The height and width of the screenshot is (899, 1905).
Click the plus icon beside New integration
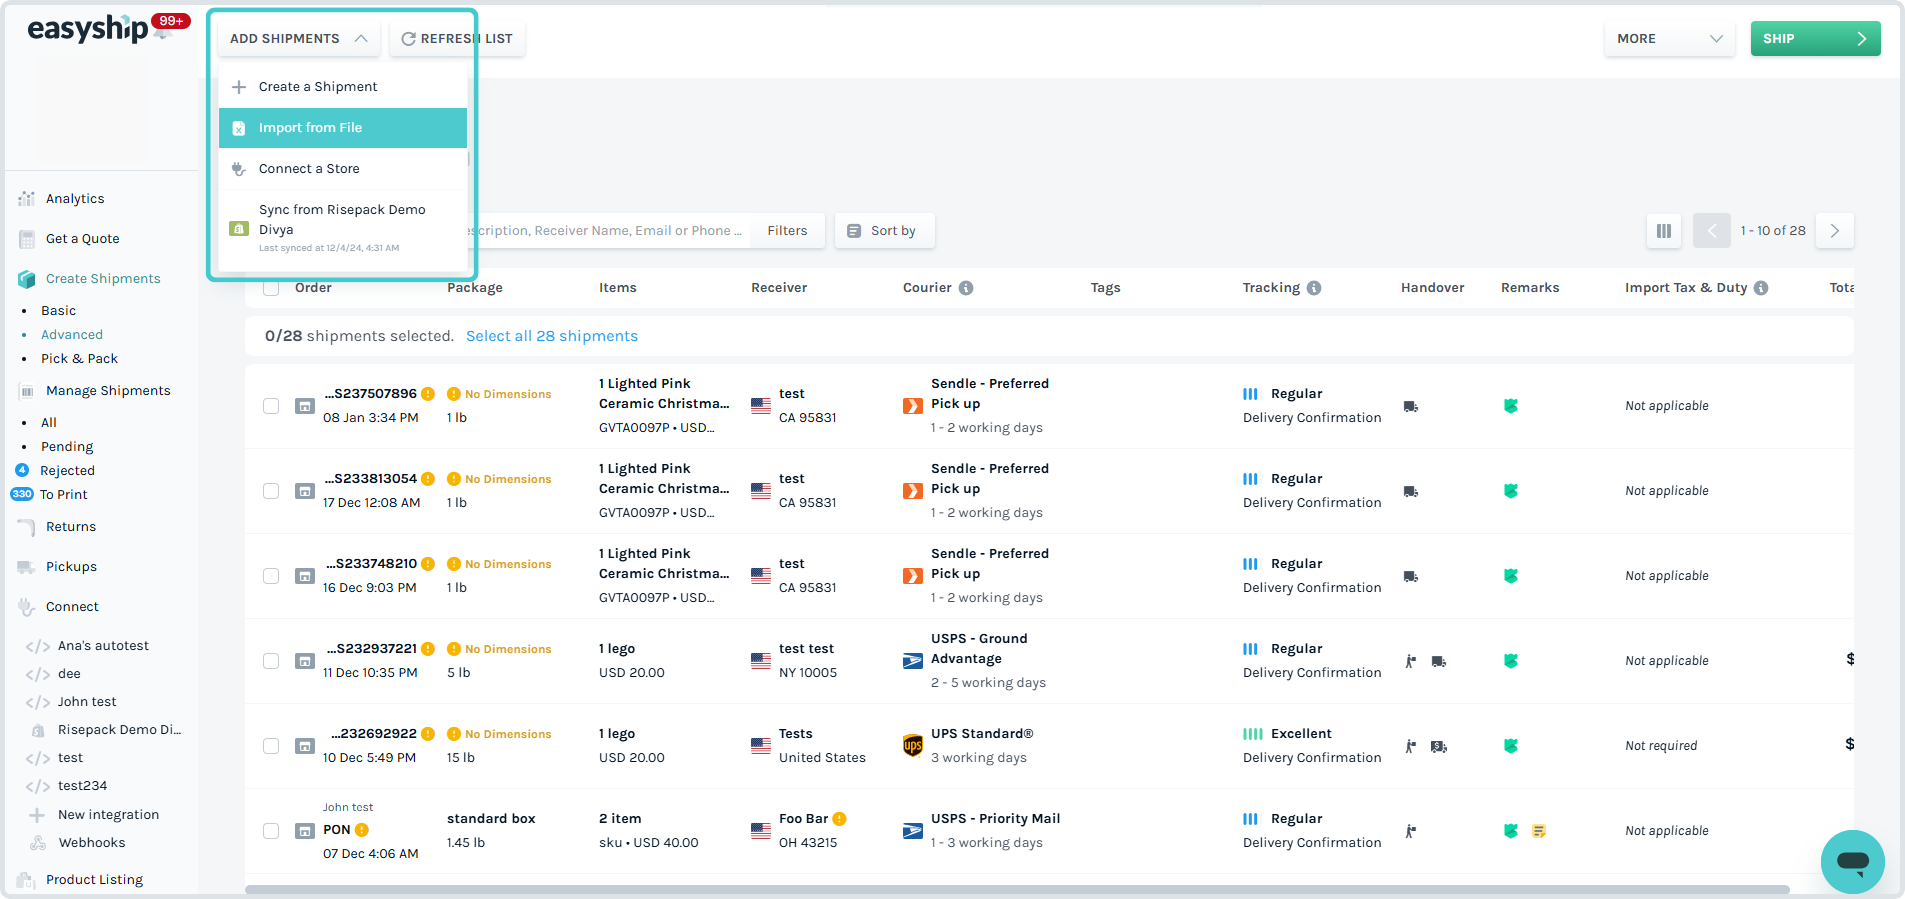[37, 815]
